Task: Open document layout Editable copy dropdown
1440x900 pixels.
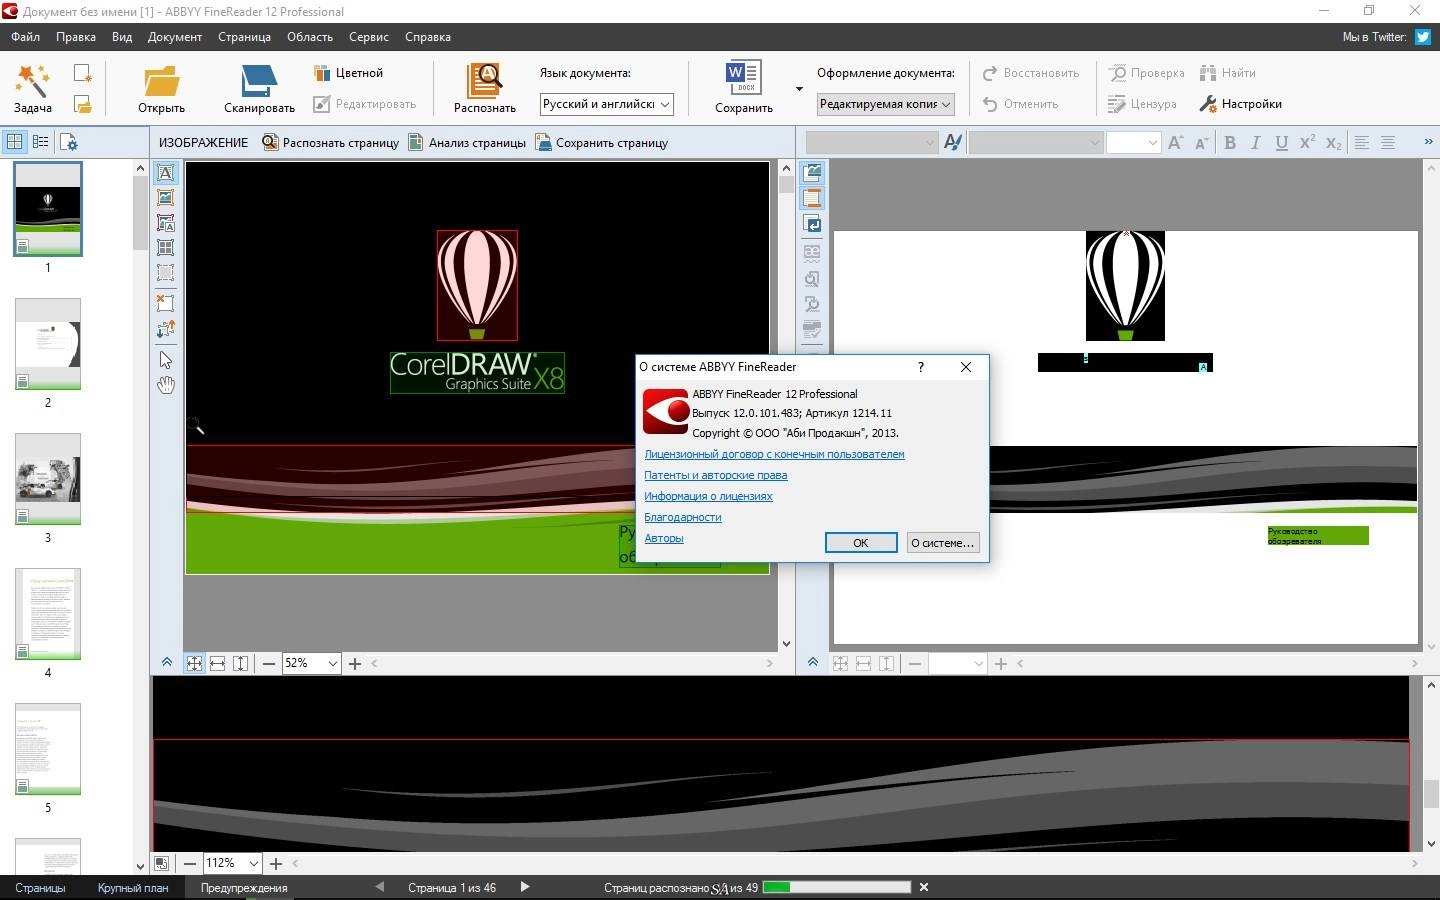Action: [x=885, y=104]
